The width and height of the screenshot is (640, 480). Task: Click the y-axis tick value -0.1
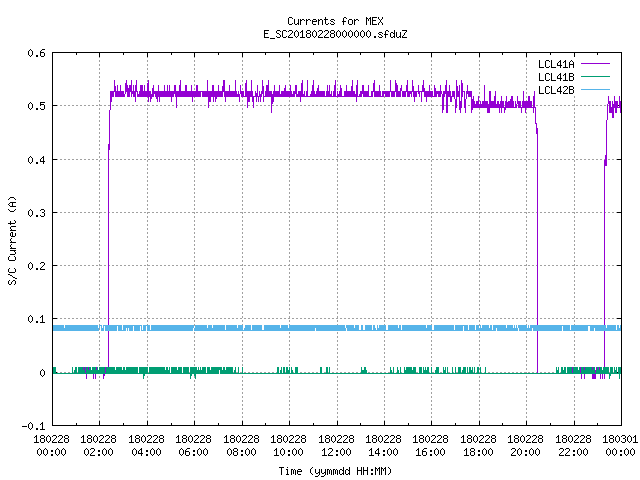(33, 426)
